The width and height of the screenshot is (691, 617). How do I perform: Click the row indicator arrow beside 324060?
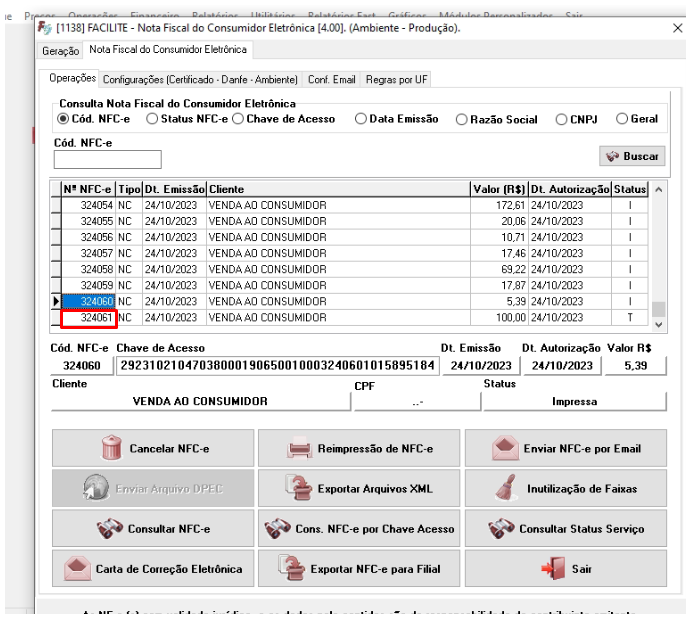click(x=56, y=301)
